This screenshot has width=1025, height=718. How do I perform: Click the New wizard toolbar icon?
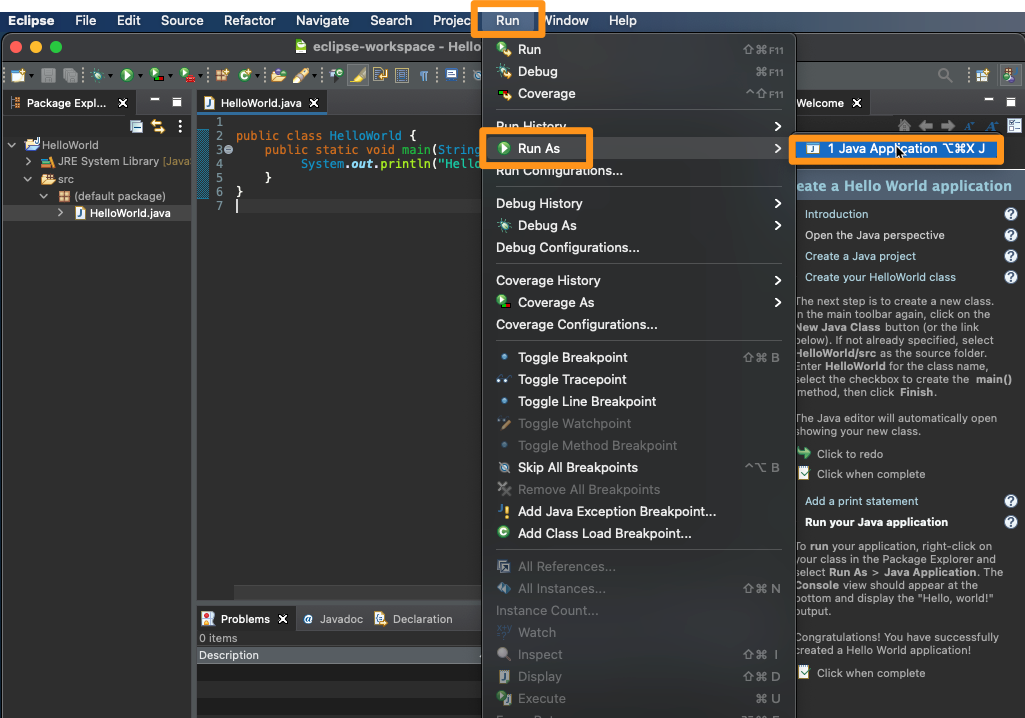pos(18,76)
